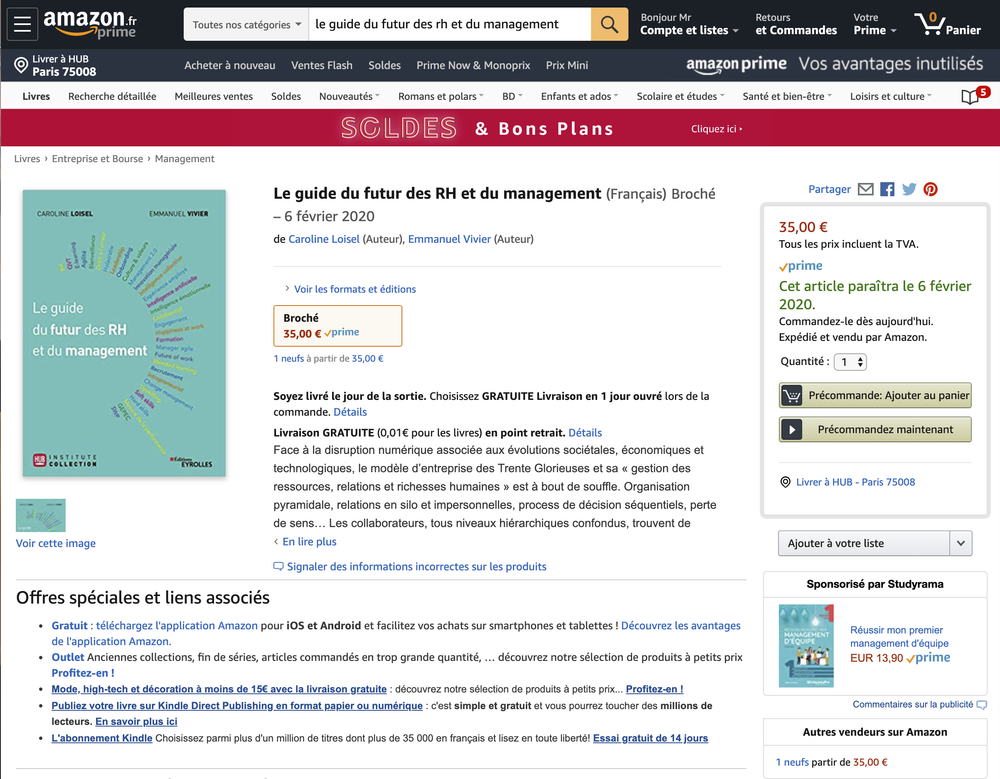Click the large book cover image
The image size is (1000, 779).
tap(124, 333)
